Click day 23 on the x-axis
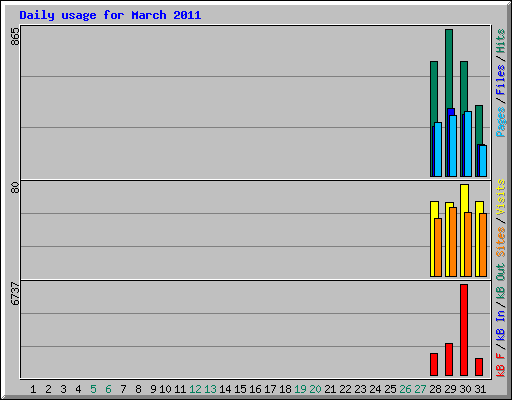 [360, 389]
